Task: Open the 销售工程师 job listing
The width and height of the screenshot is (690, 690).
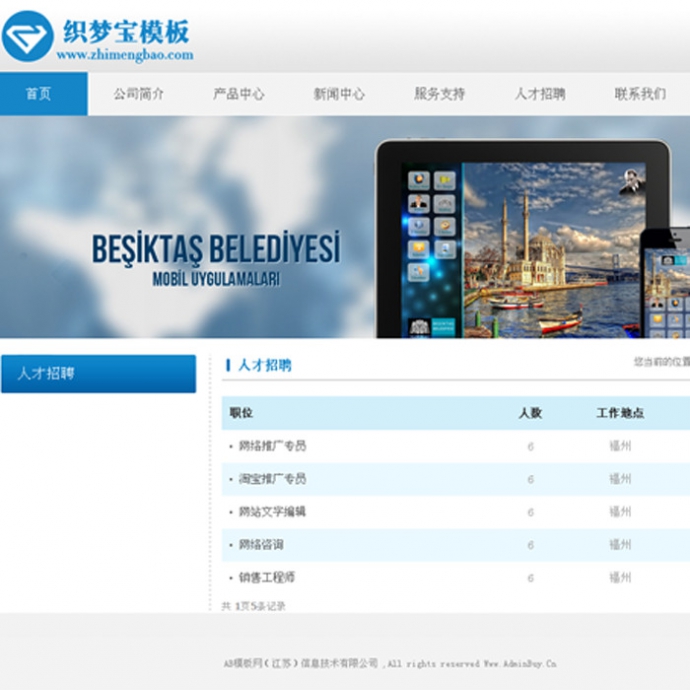Action: [x=267, y=577]
